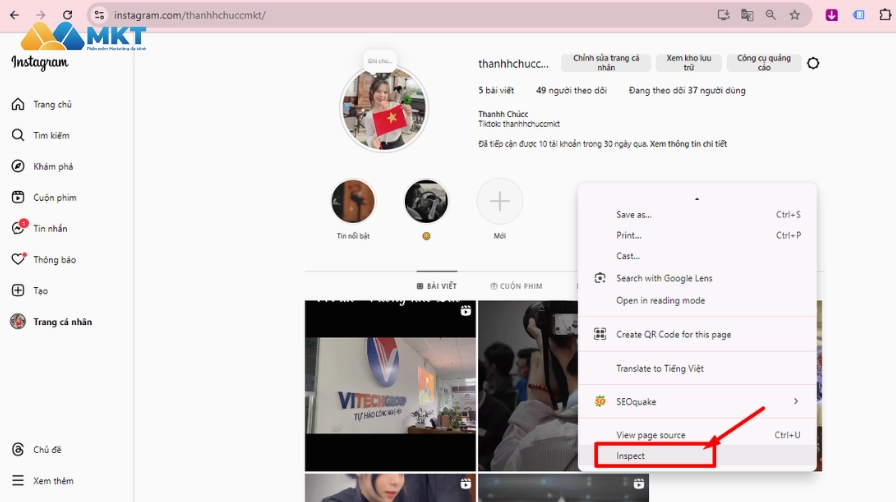This screenshot has width=896, height=502.
Task: Choose View page source
Action: [x=697, y=435]
